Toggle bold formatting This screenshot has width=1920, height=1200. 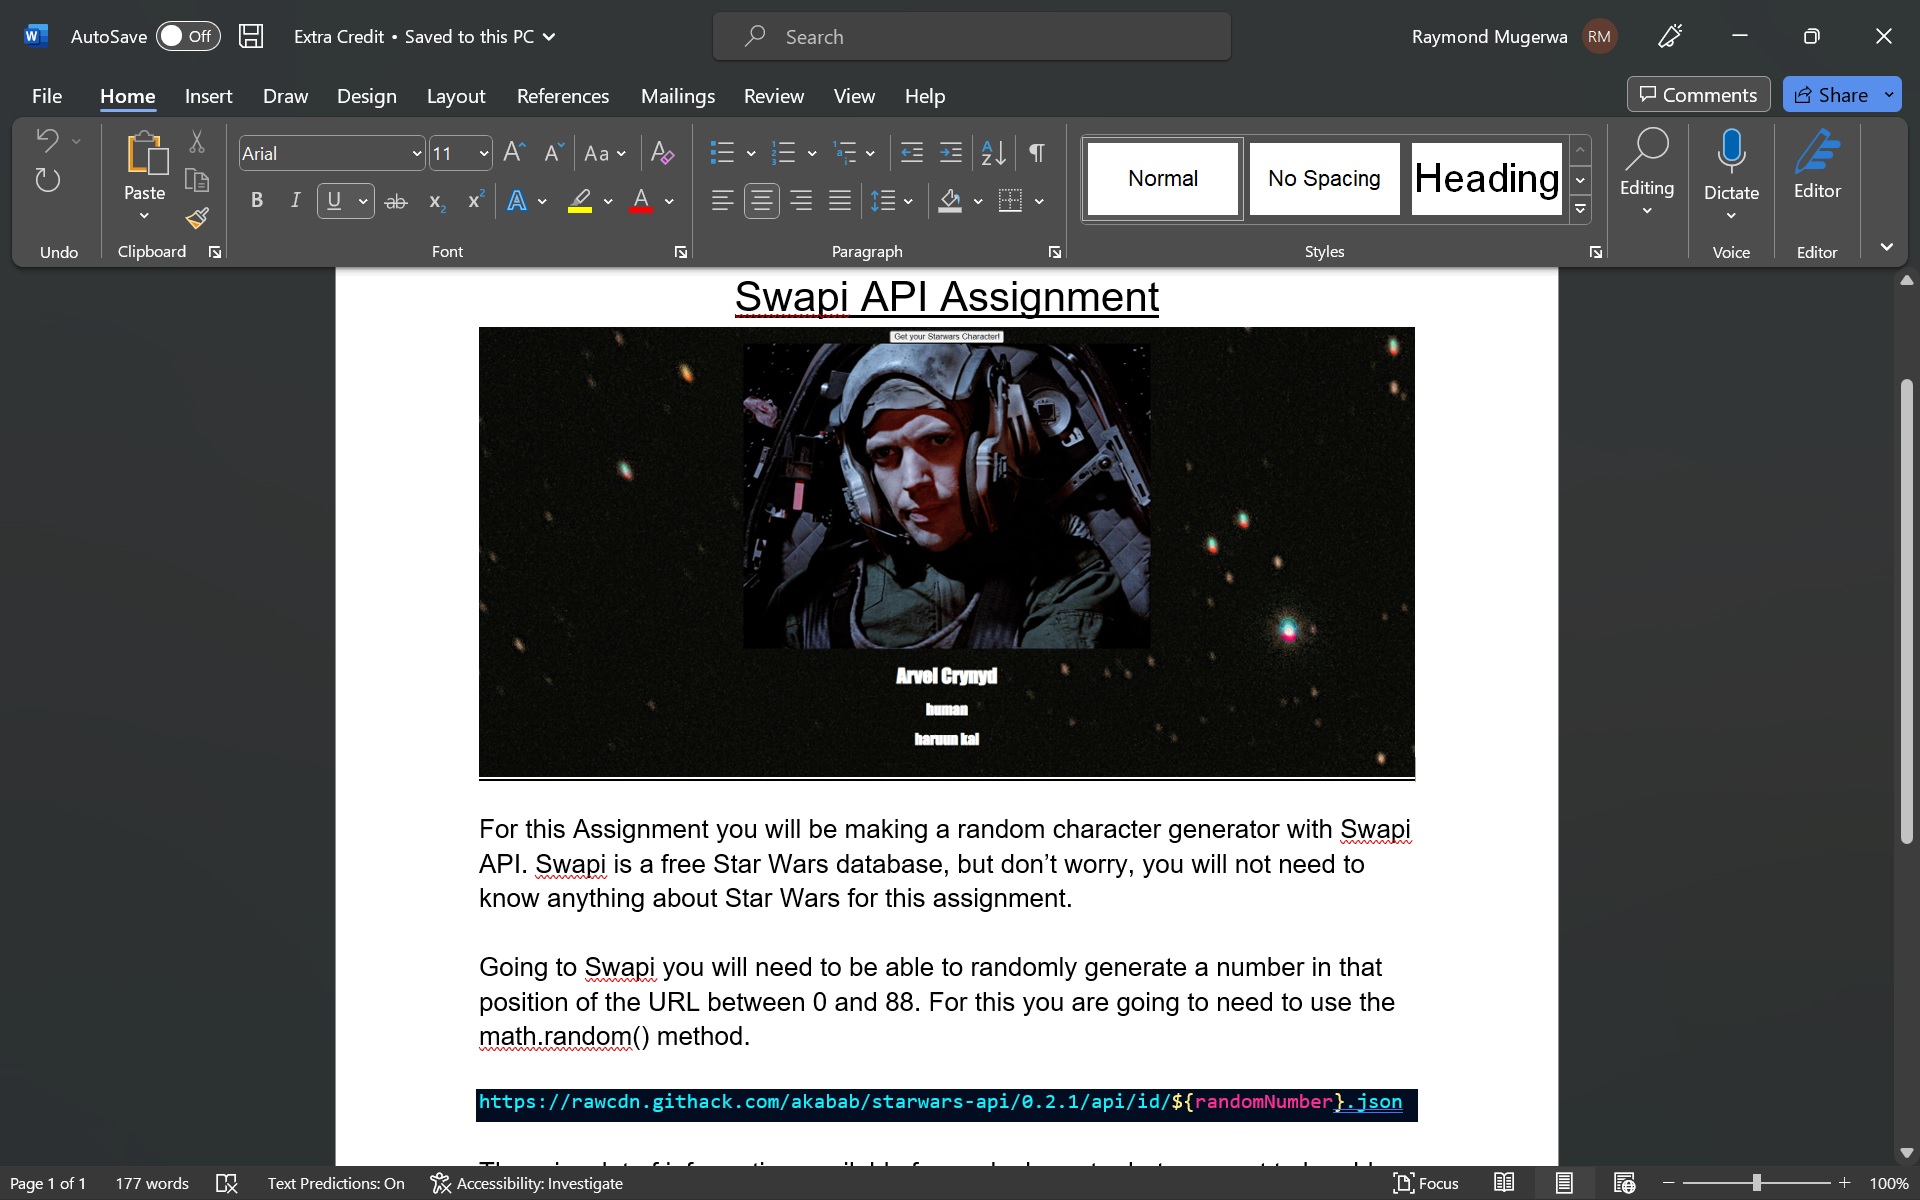pyautogui.click(x=256, y=201)
